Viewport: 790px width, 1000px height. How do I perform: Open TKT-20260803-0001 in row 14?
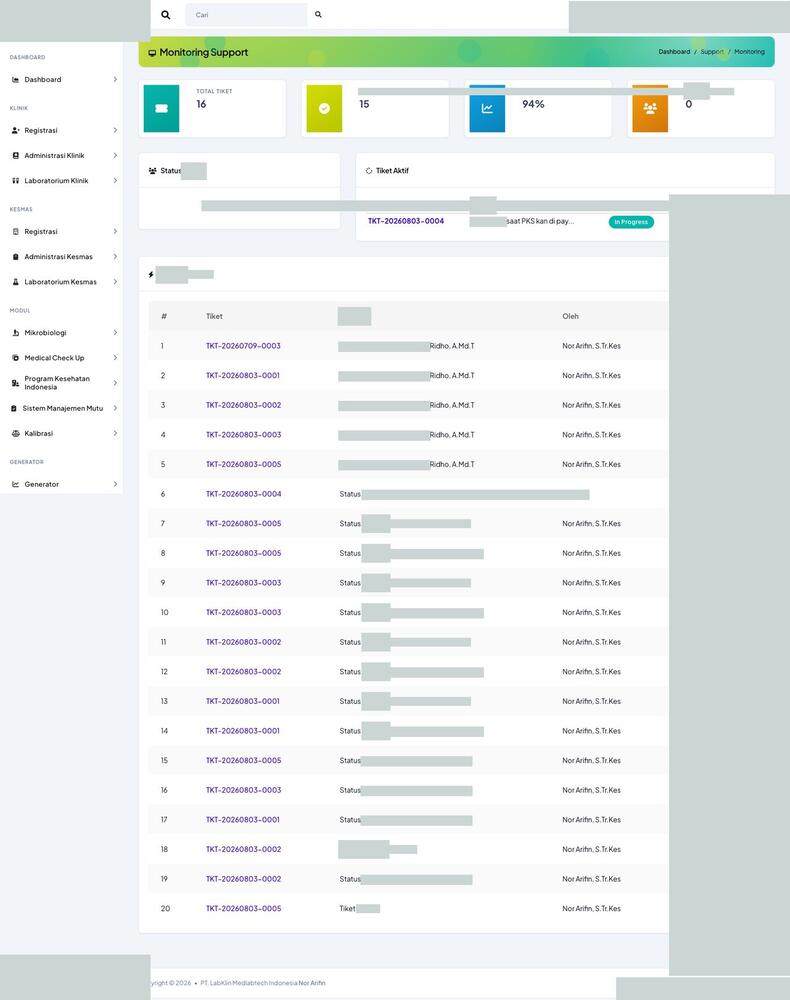[242, 731]
